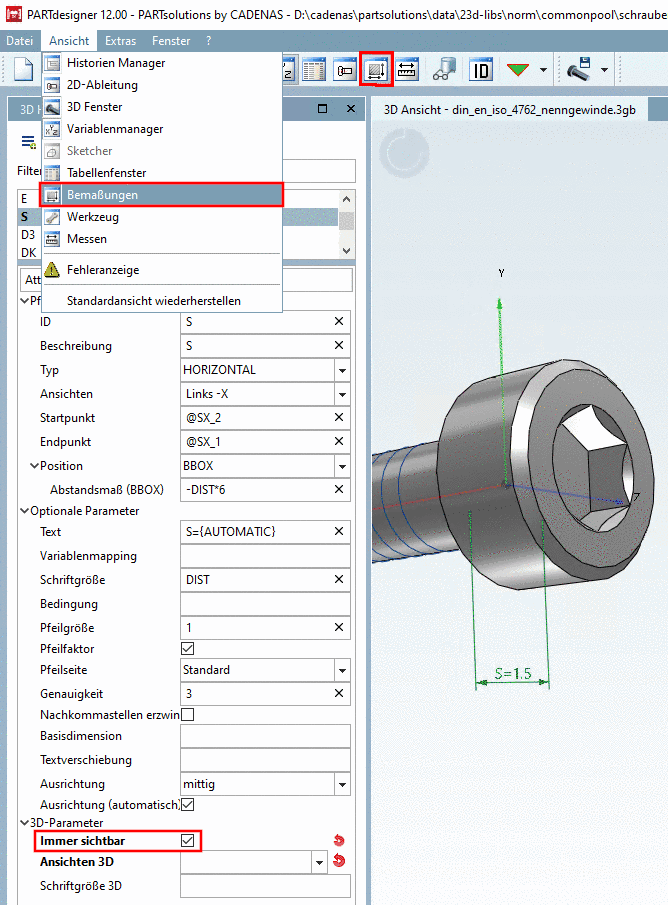The image size is (668, 905).
Task: Click the measure toolbar icon
Action: pyautogui.click(x=407, y=70)
